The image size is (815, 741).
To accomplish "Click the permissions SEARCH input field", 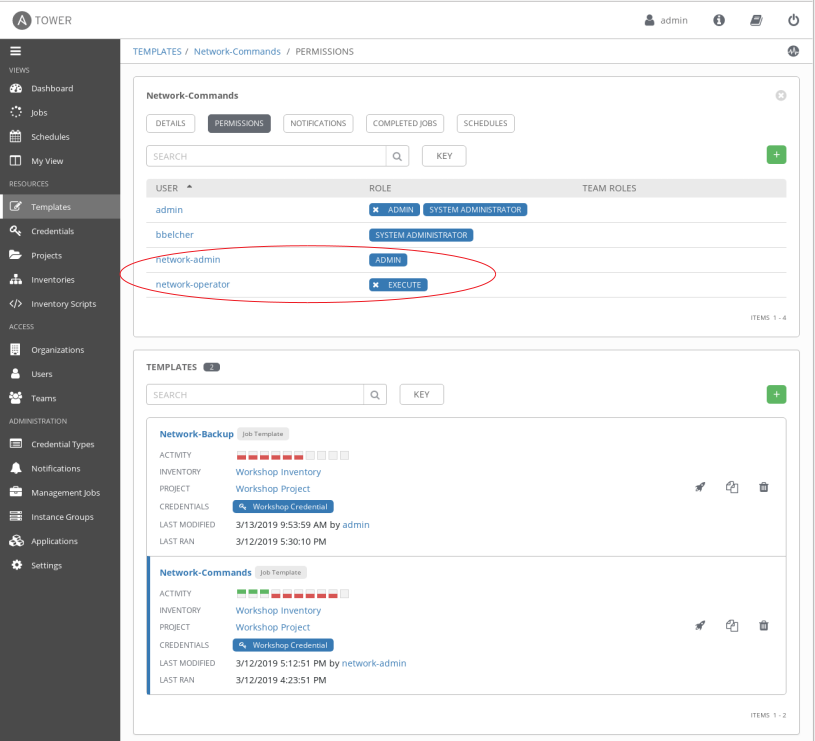I will 266,156.
